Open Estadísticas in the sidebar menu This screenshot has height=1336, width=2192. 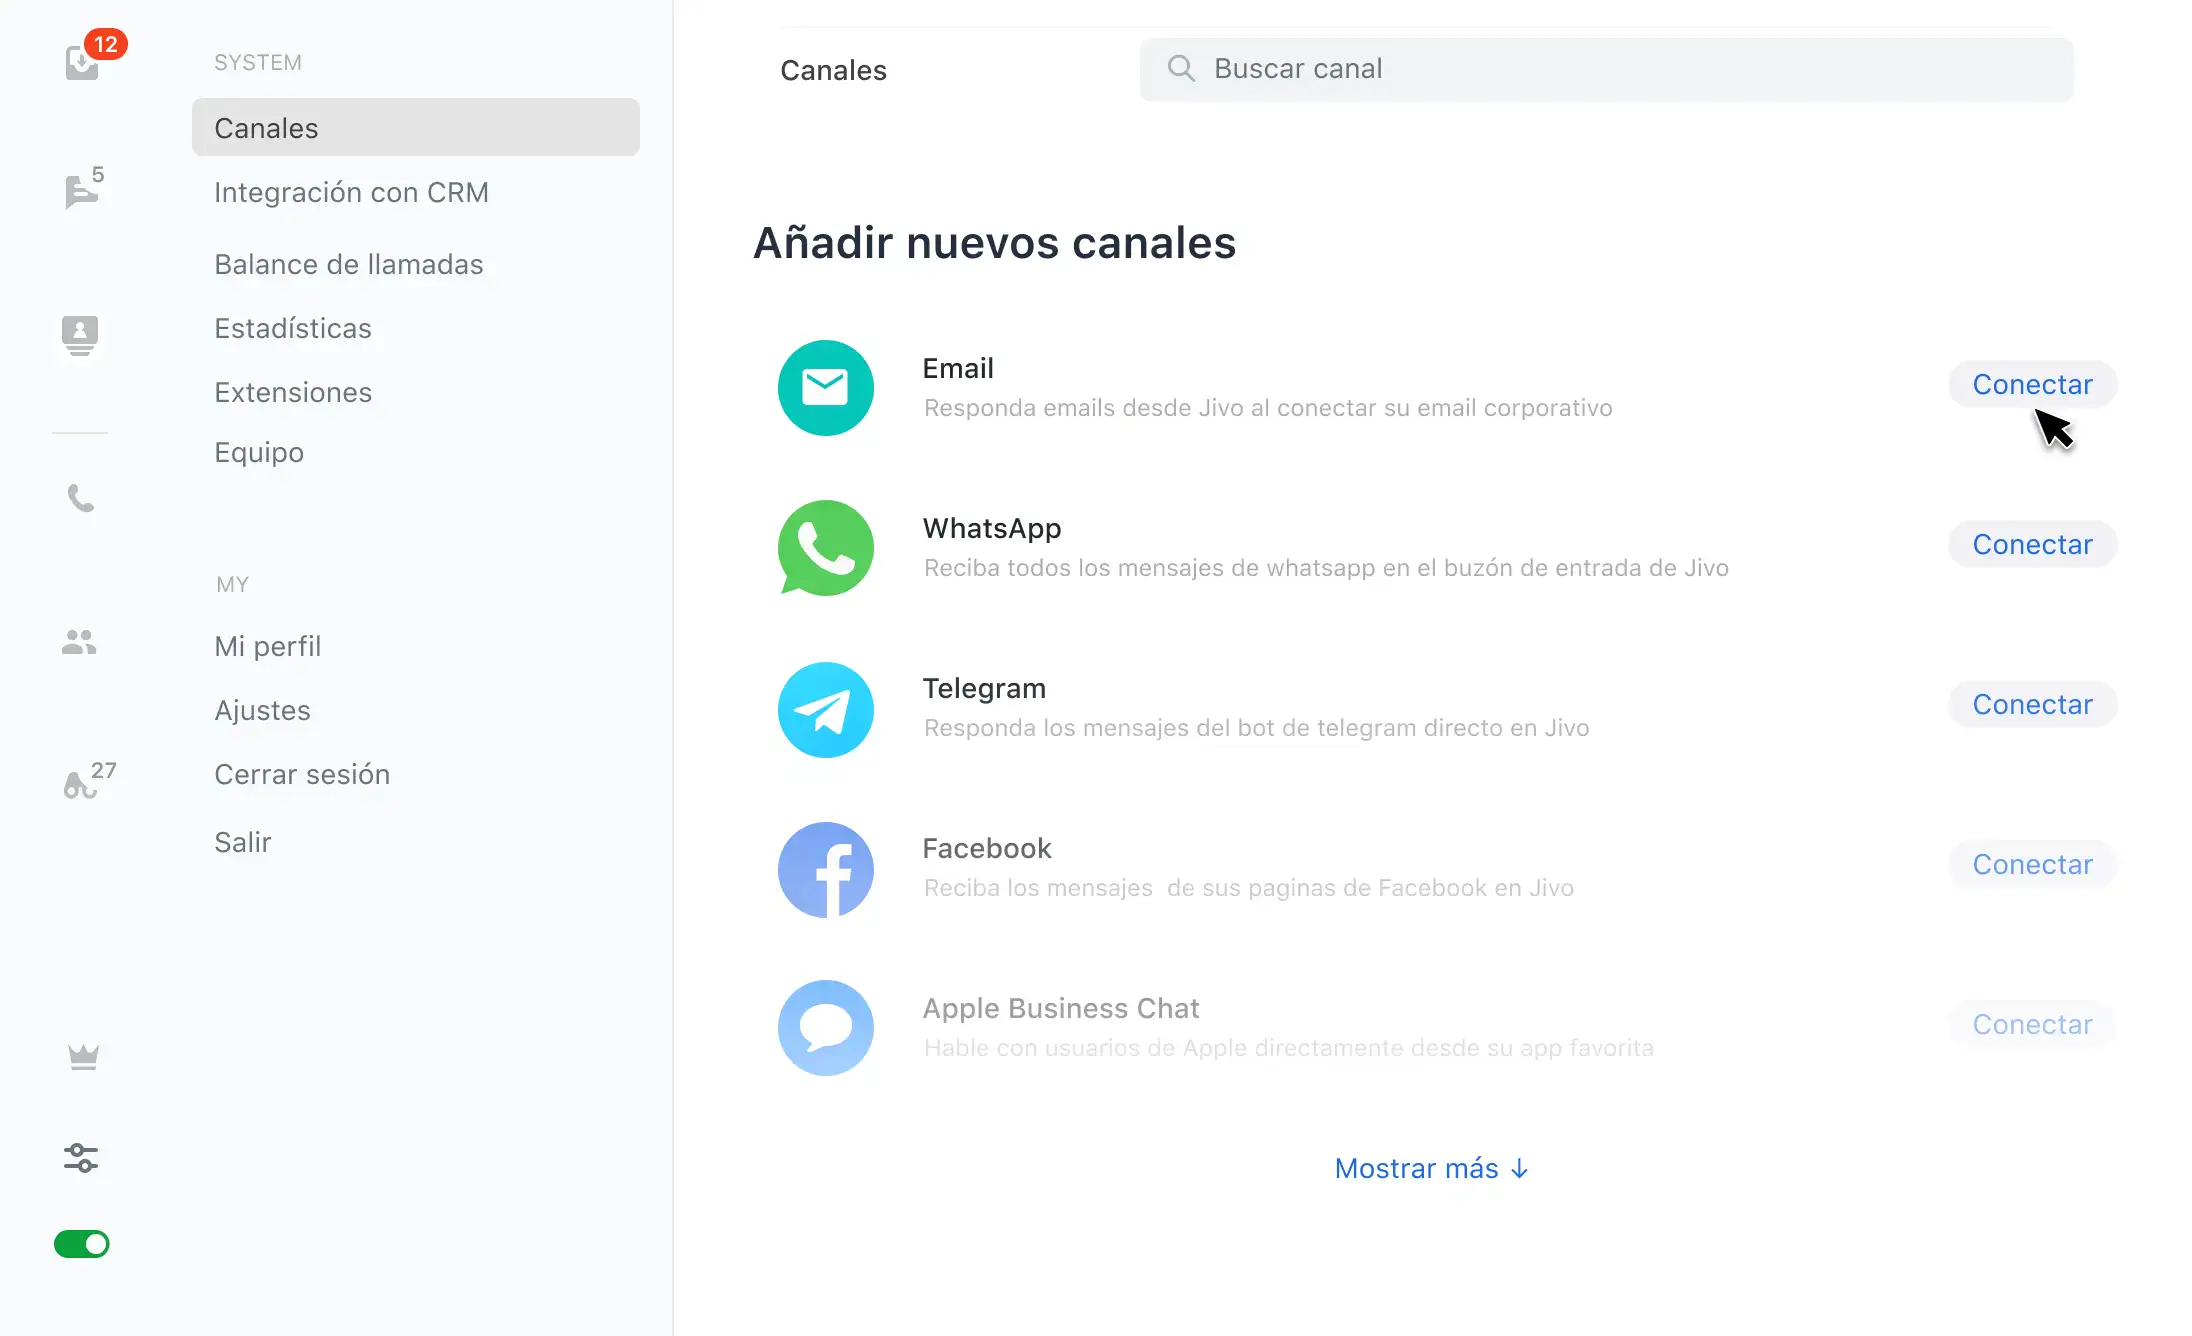tap(293, 328)
